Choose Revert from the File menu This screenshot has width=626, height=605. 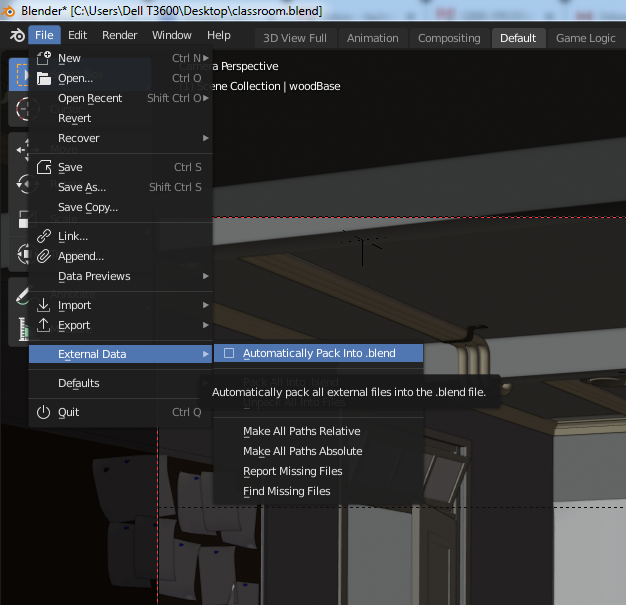pos(120,118)
